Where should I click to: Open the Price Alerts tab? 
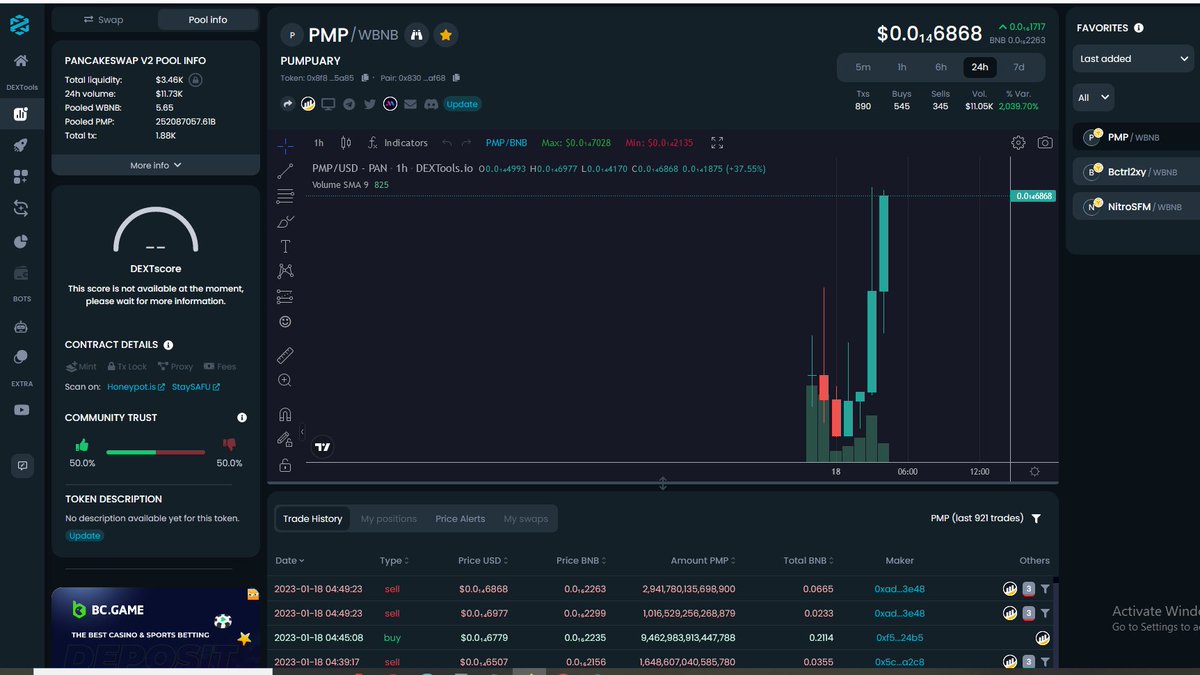coord(460,518)
